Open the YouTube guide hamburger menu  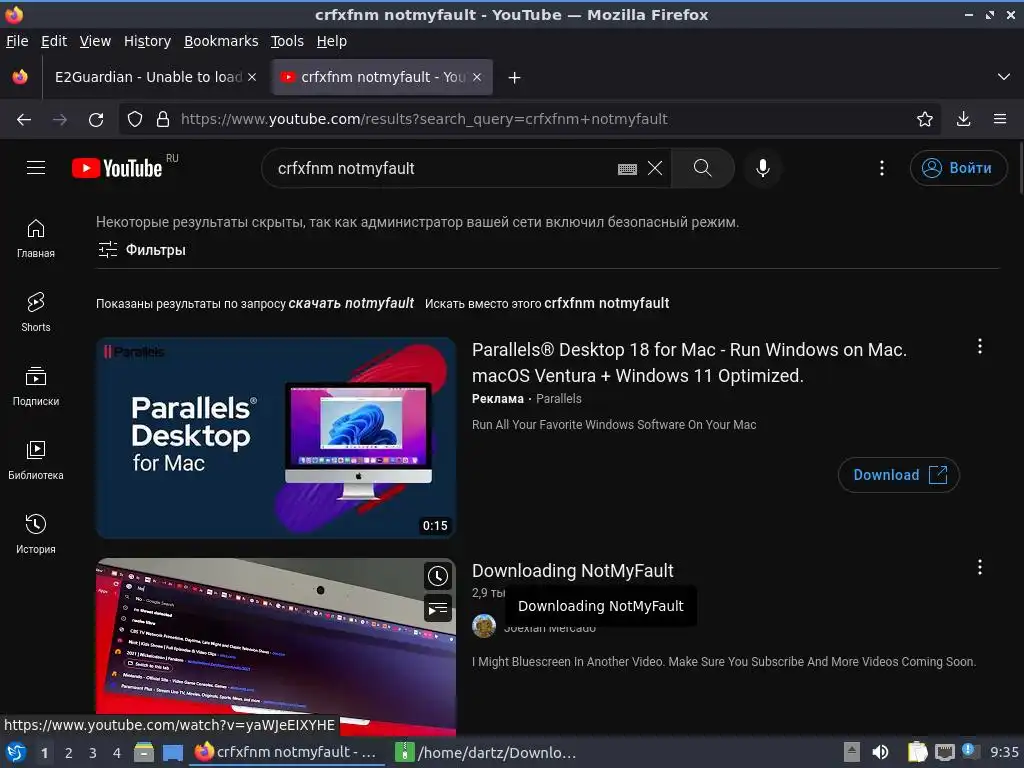click(36, 168)
